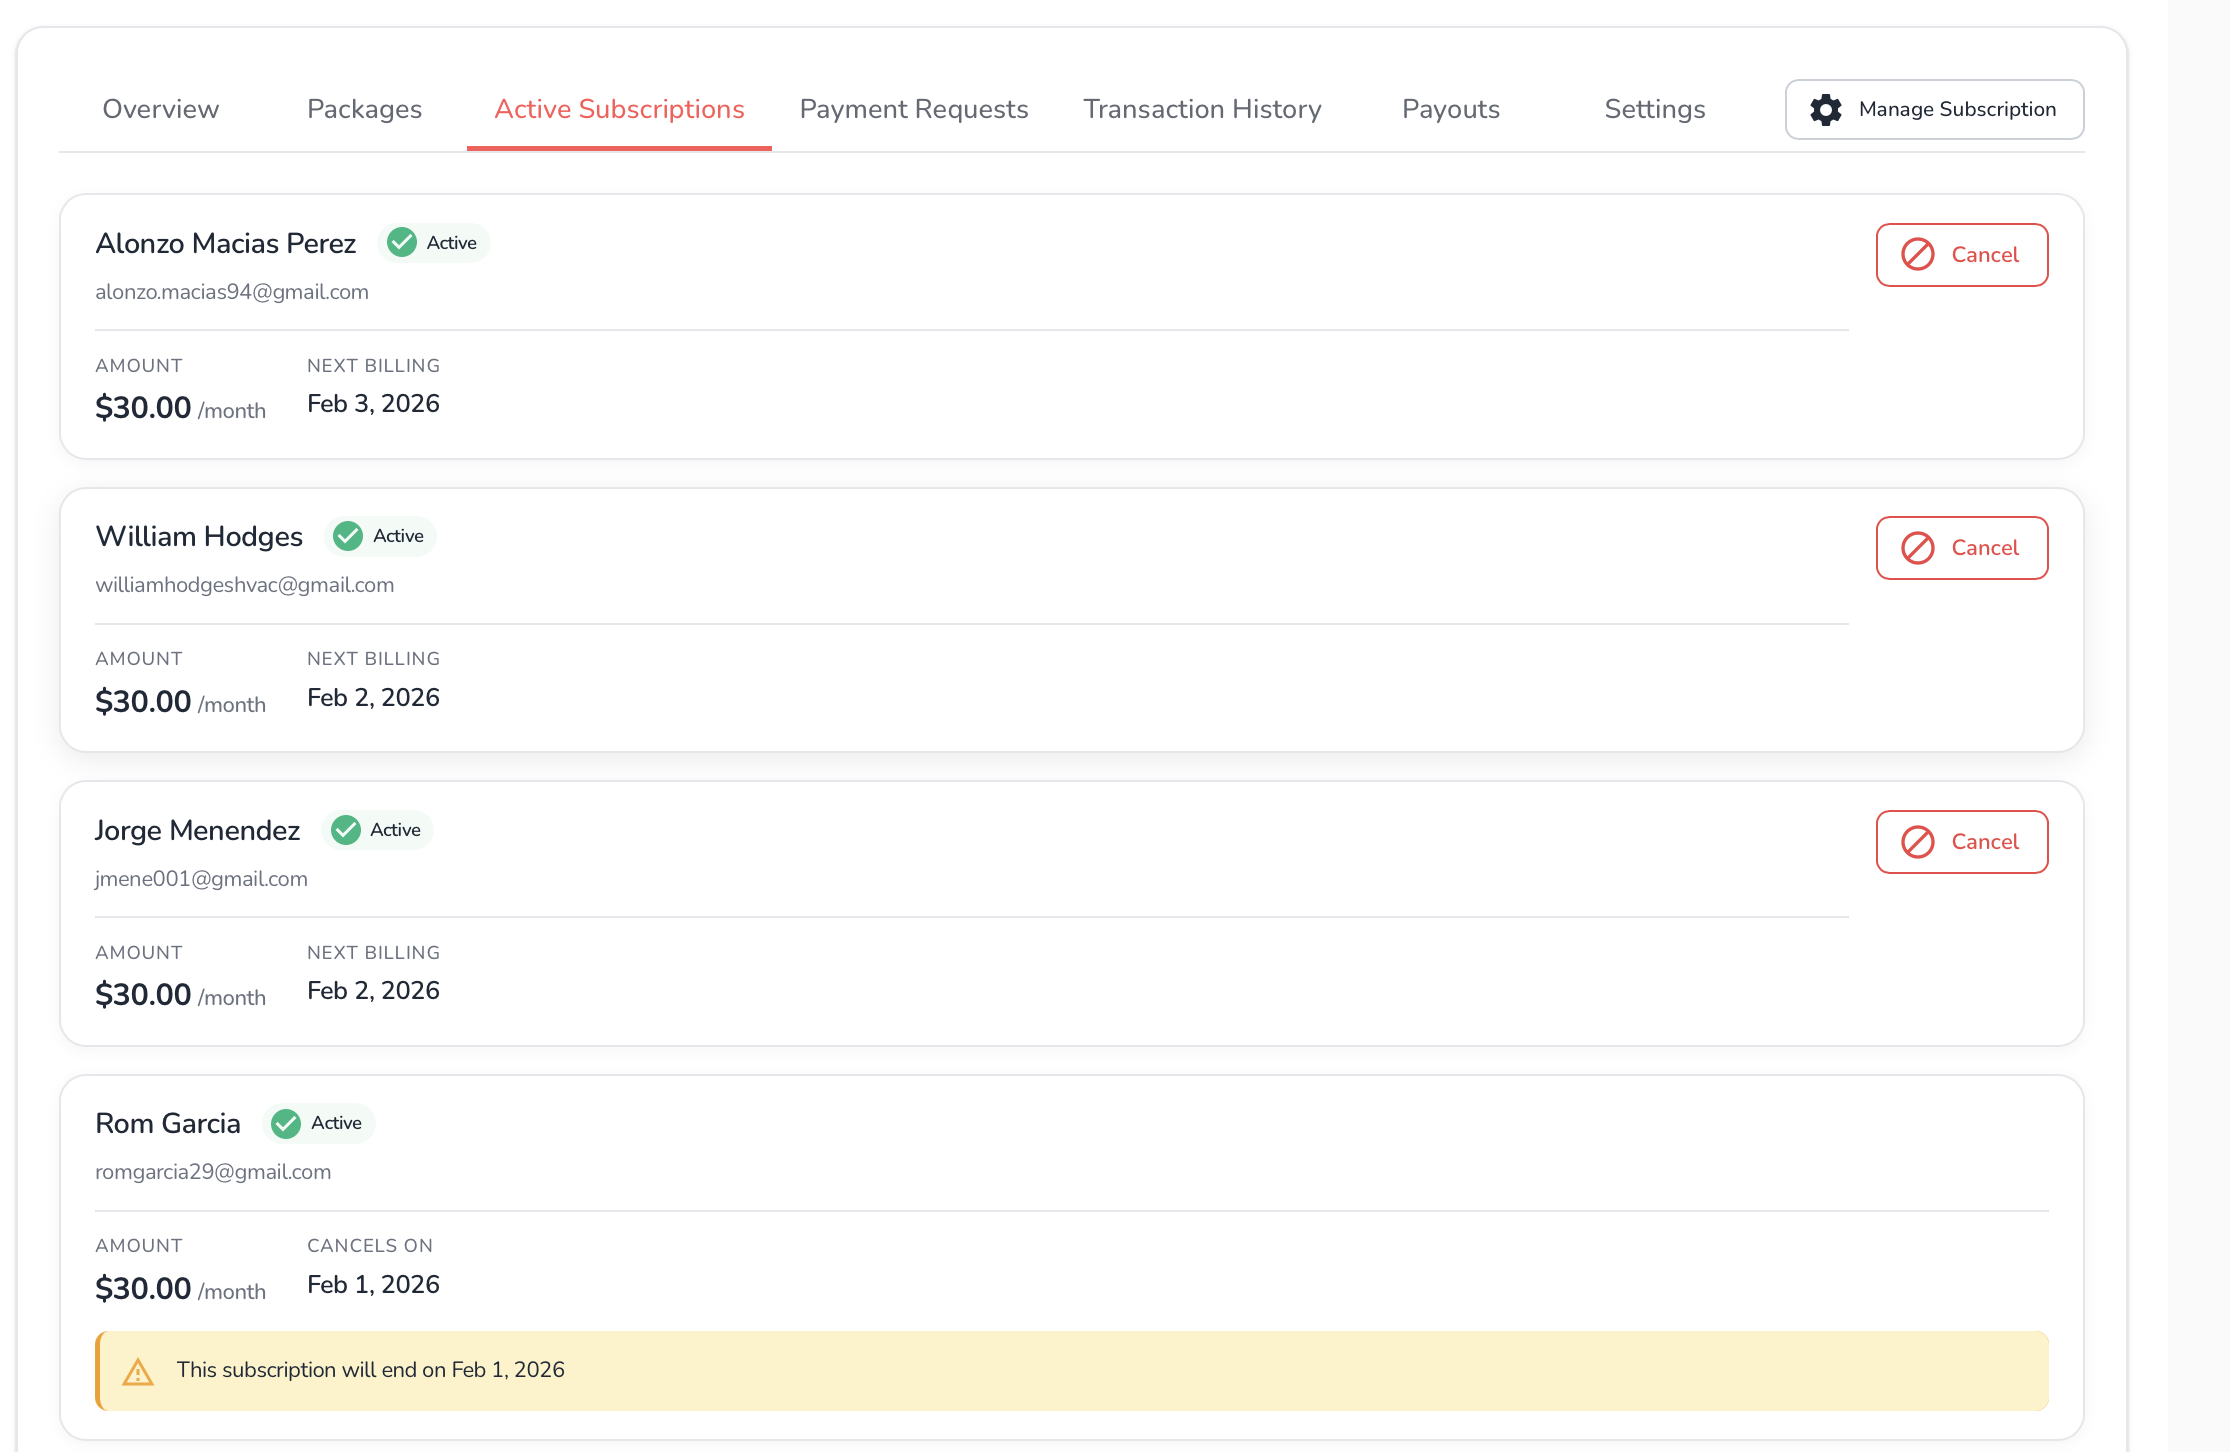This screenshot has height=1452, width=2230.
Task: Select the Payouts tab
Action: [x=1450, y=109]
